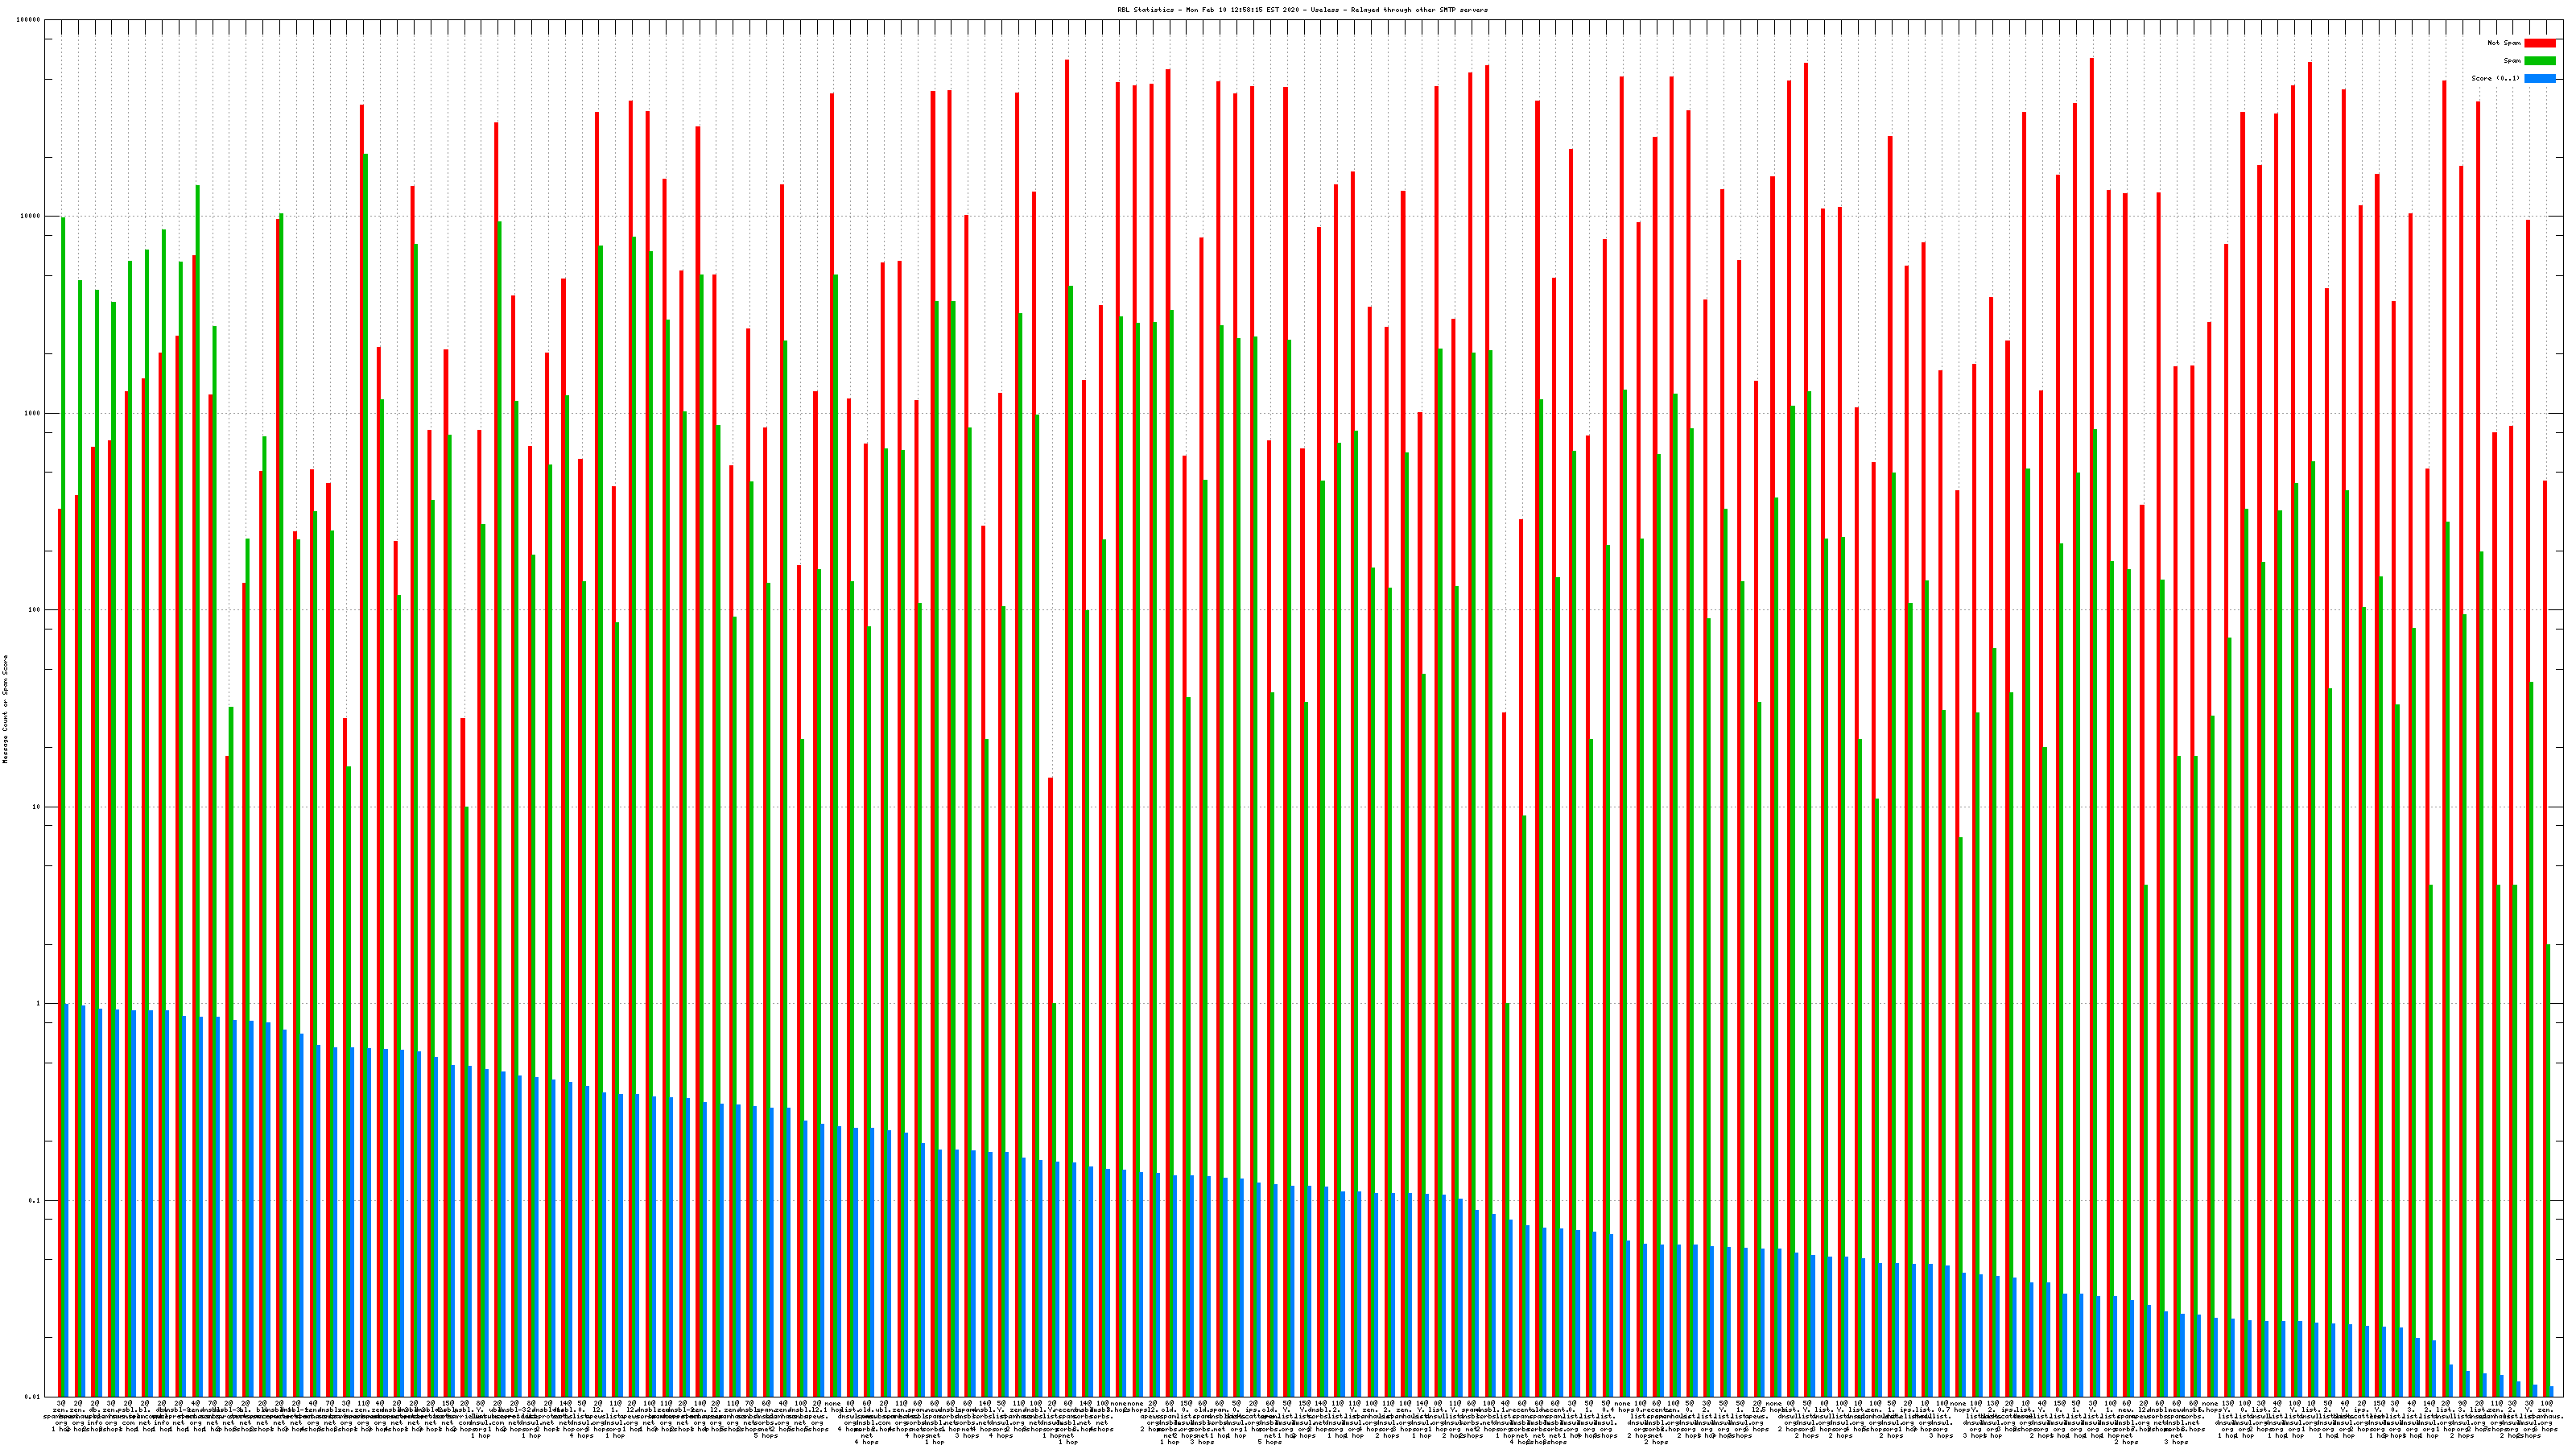
Task: Click the 100000 y-axis label
Action: tap(30, 20)
